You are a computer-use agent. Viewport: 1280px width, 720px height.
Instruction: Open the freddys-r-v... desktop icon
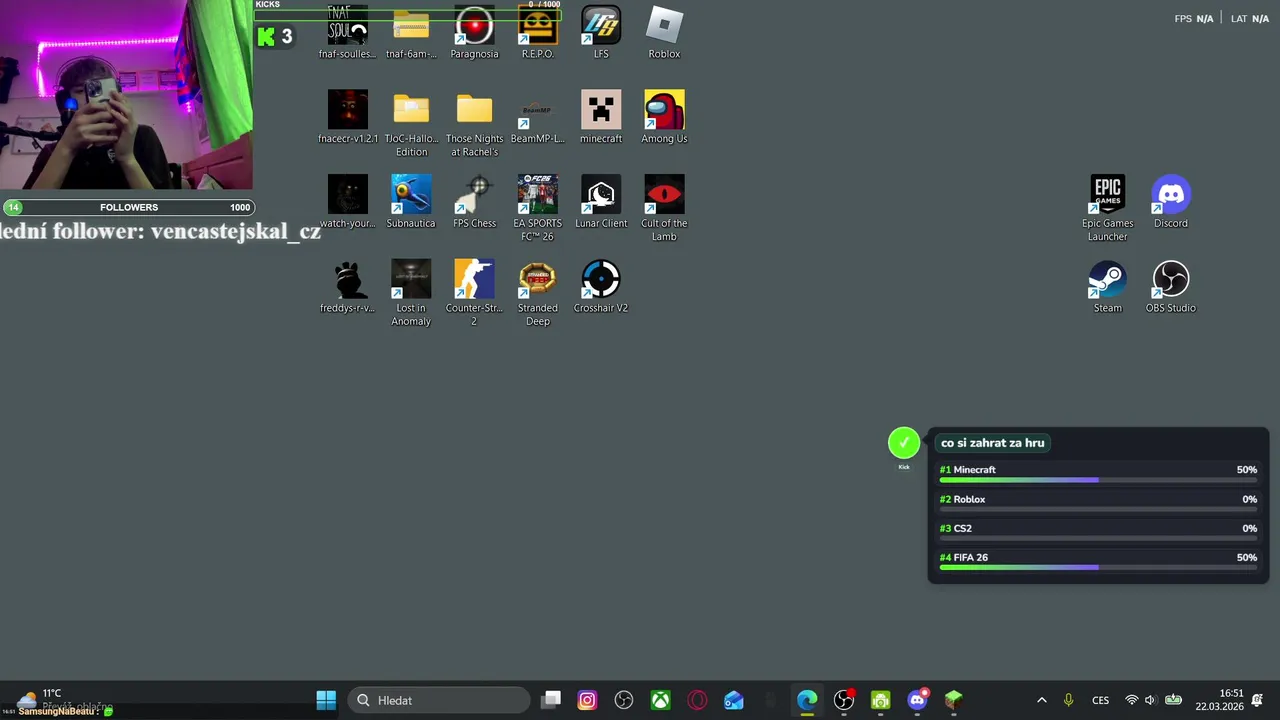347,287
